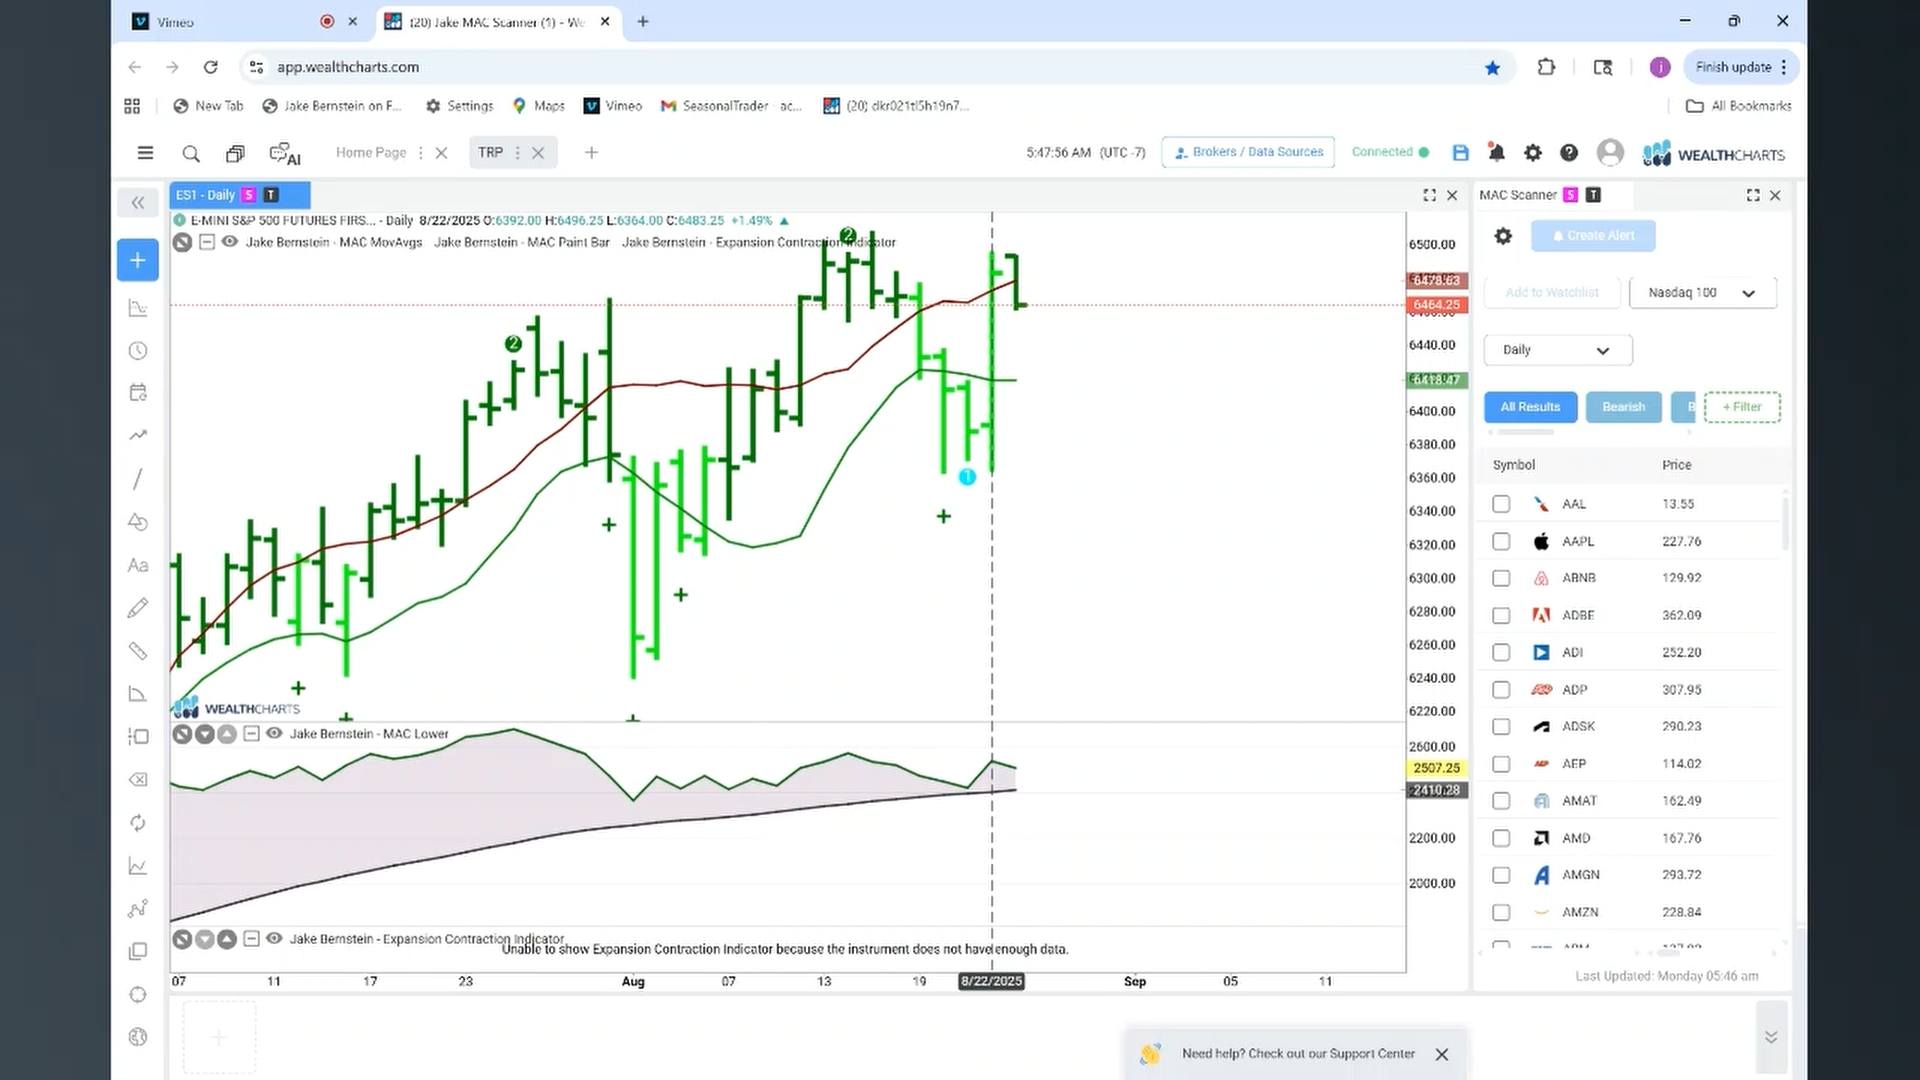
Task: Open the user account avatar
Action: (1610, 153)
